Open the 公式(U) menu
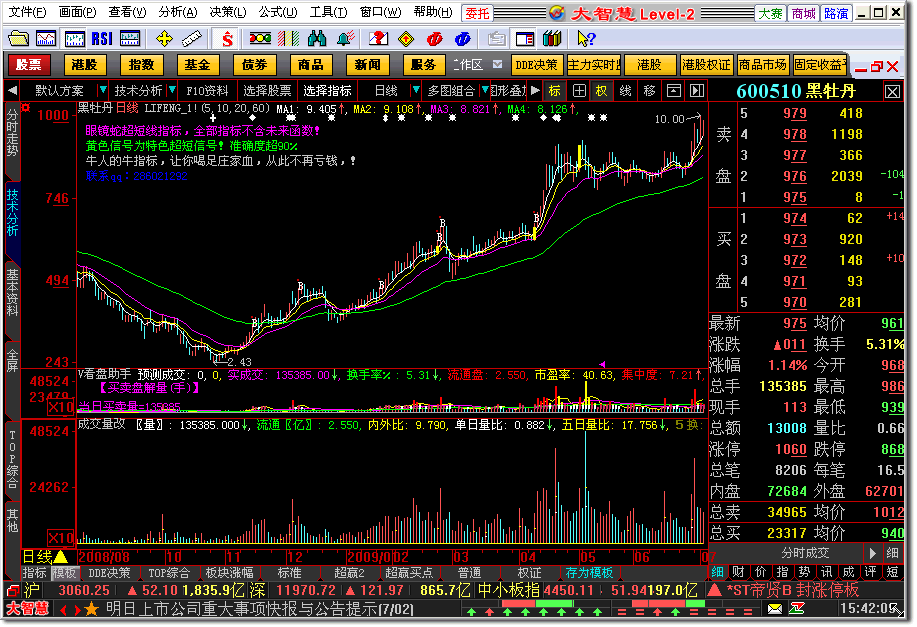Screen dimensions: 917x627 [278, 12]
